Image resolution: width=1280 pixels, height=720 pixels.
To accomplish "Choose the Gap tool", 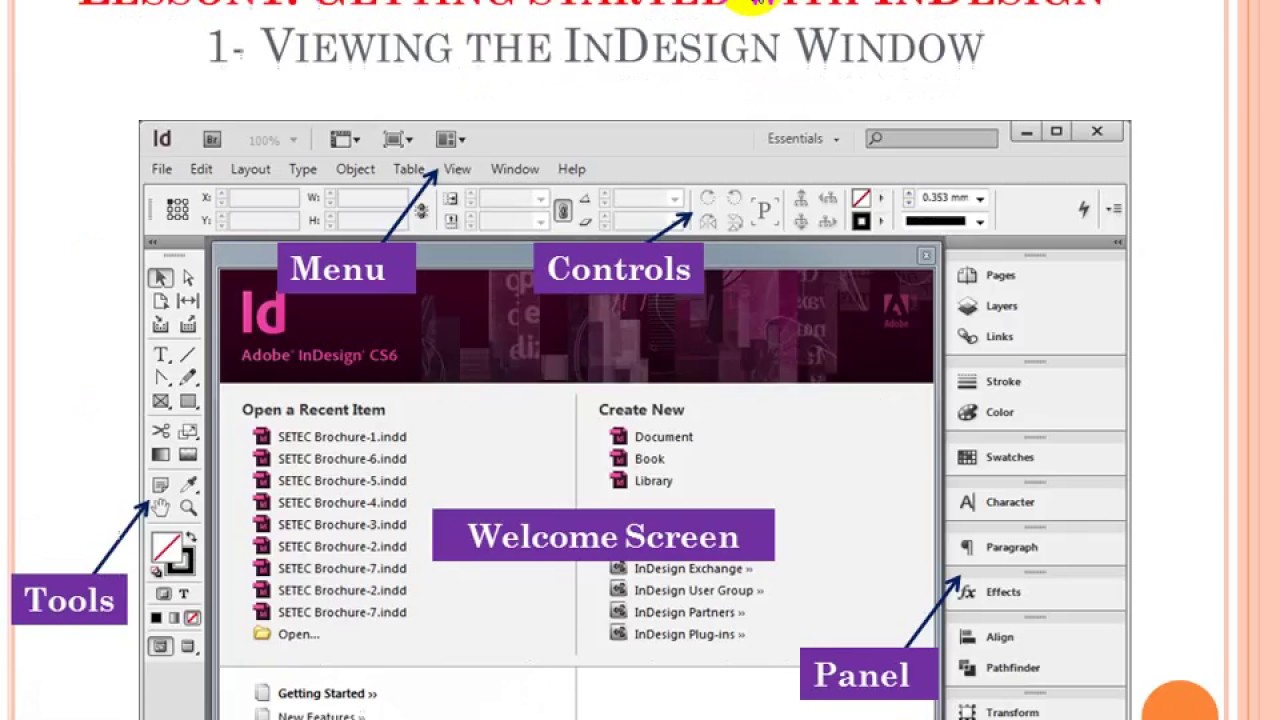I will coord(188,301).
